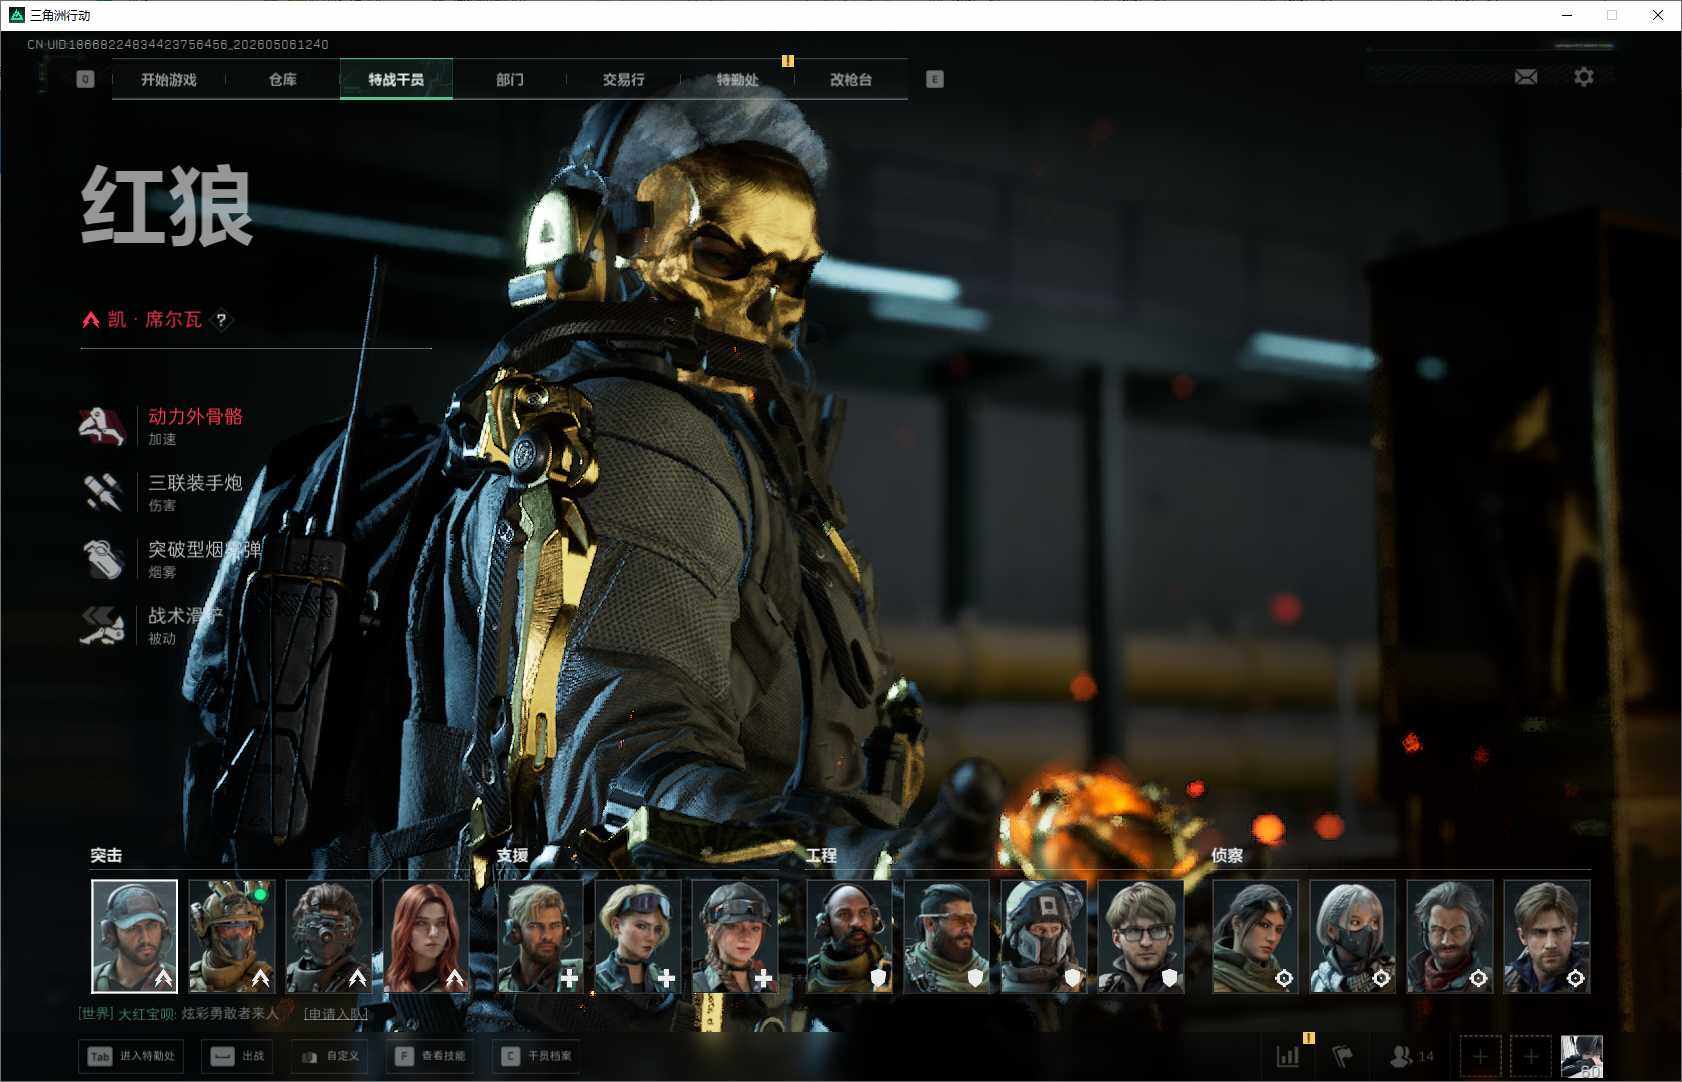Switch to the 特勤处 tab
1682x1082 pixels.
click(738, 79)
